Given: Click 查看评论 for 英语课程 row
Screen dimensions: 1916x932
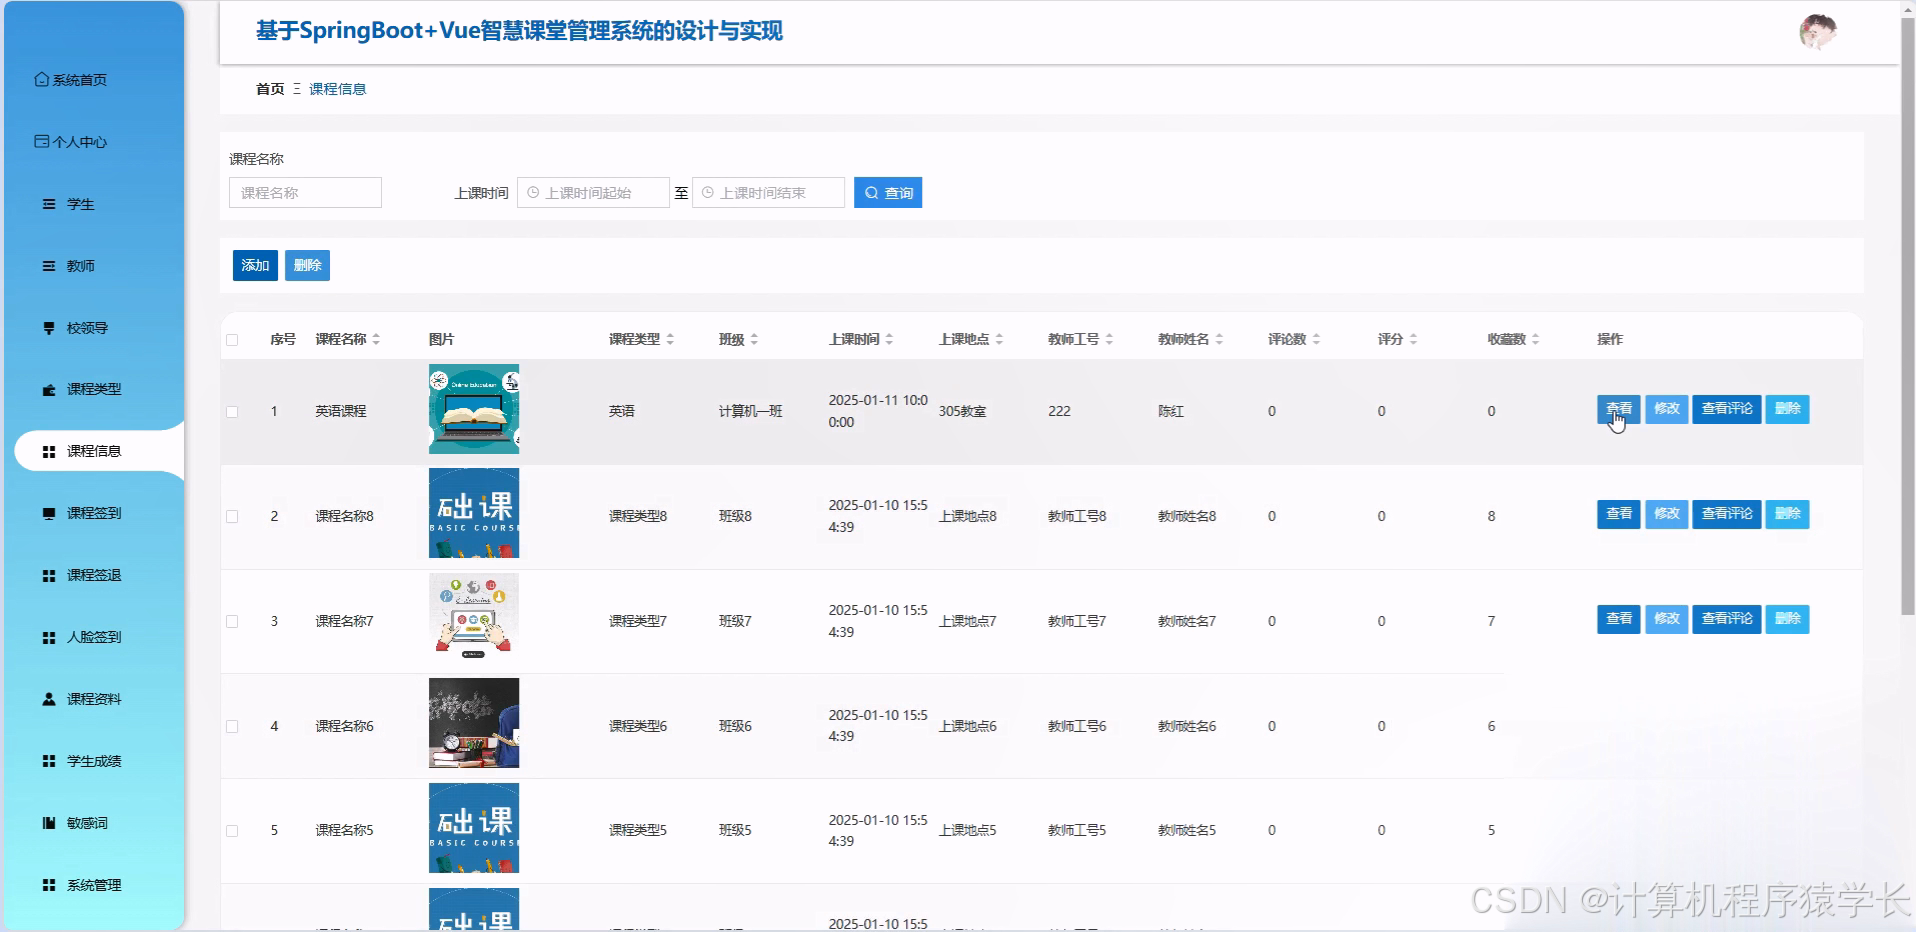Looking at the screenshot, I should click(1725, 409).
